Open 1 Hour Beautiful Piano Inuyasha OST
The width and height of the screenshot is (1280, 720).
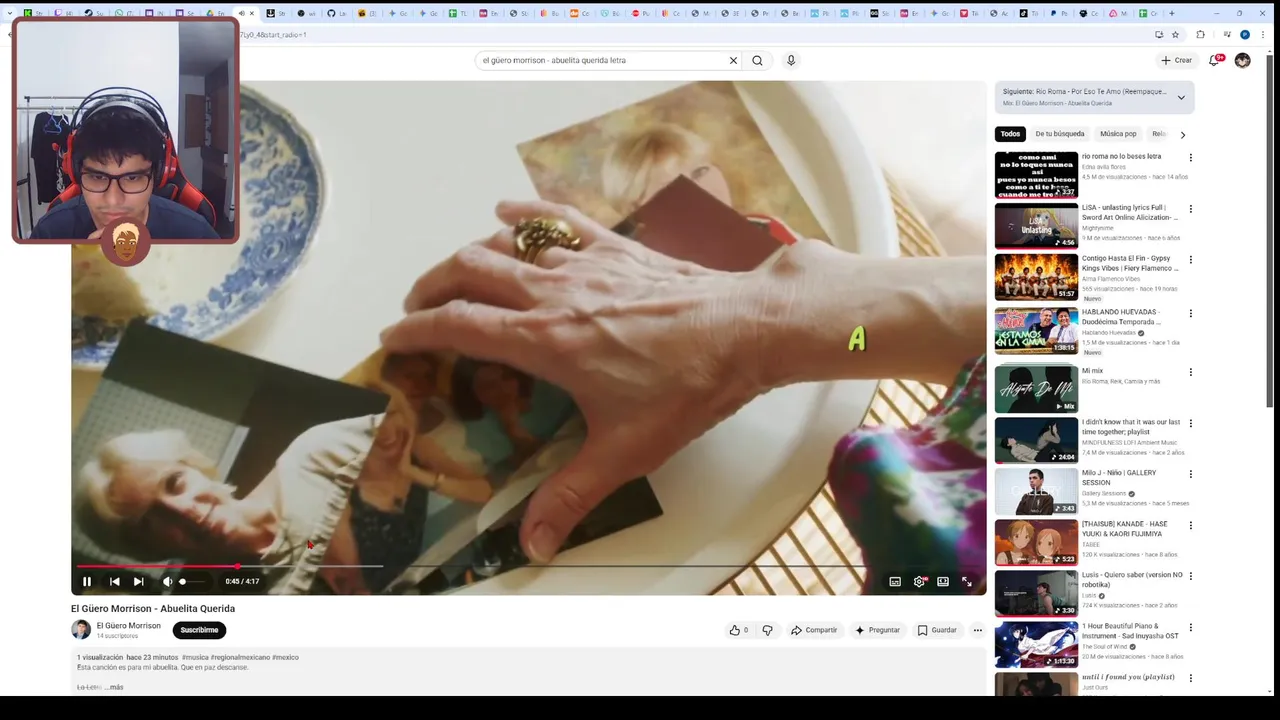(1036, 645)
